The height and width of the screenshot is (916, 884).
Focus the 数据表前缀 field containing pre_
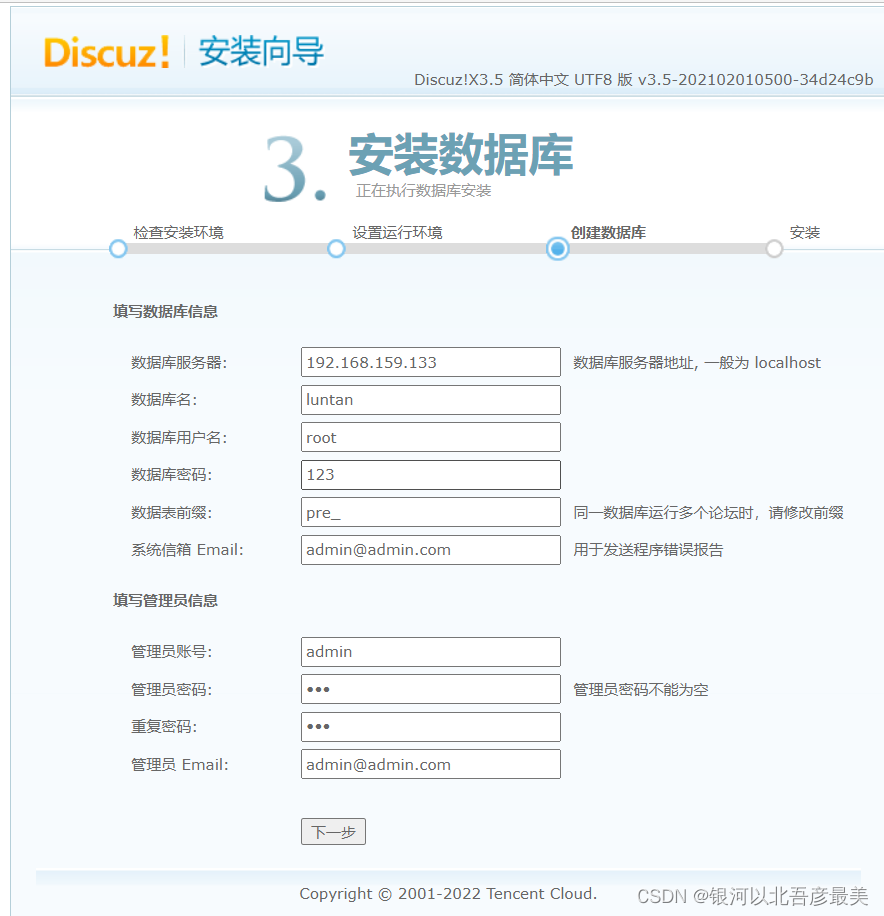click(431, 512)
